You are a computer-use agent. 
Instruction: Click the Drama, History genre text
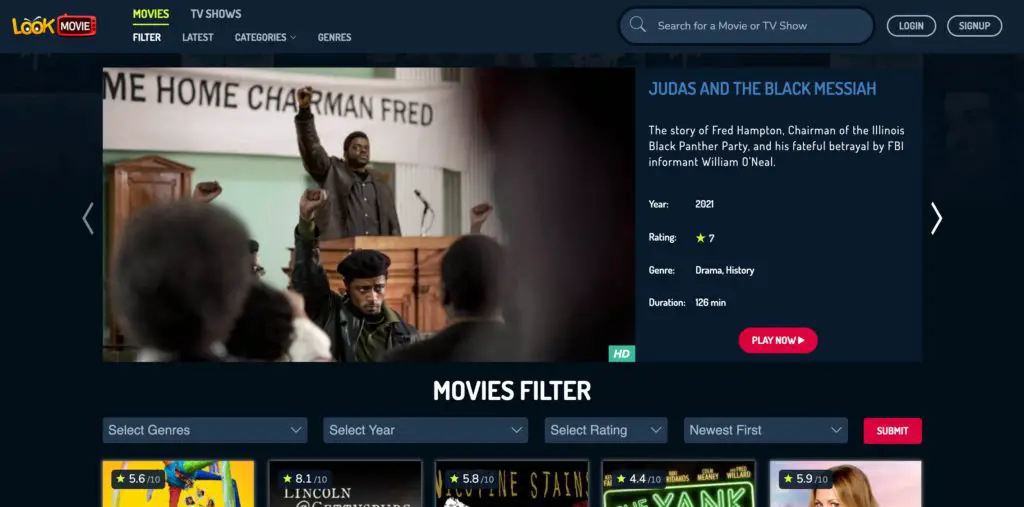[x=725, y=270]
